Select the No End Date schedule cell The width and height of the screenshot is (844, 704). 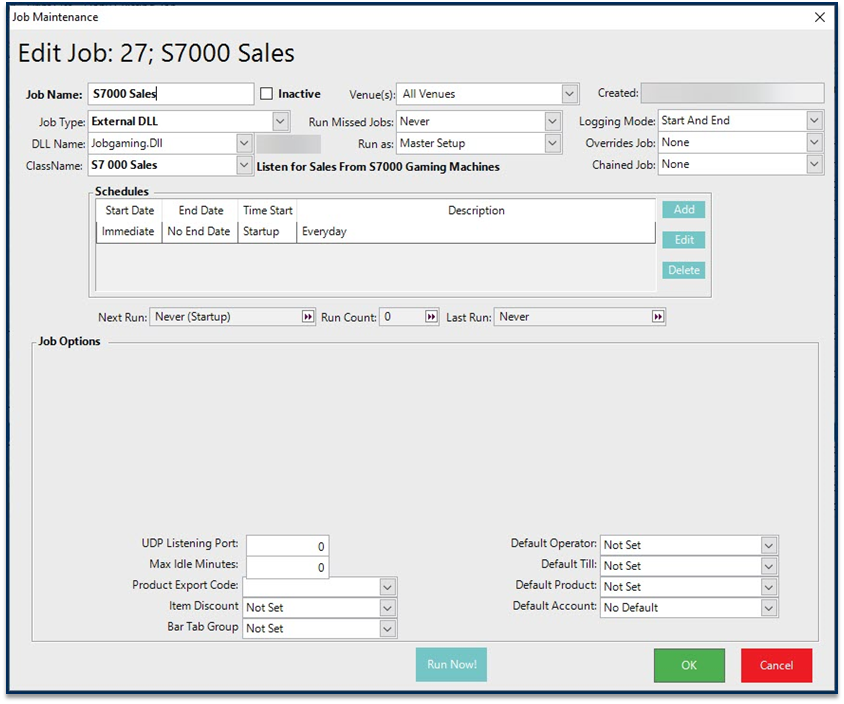pos(199,231)
